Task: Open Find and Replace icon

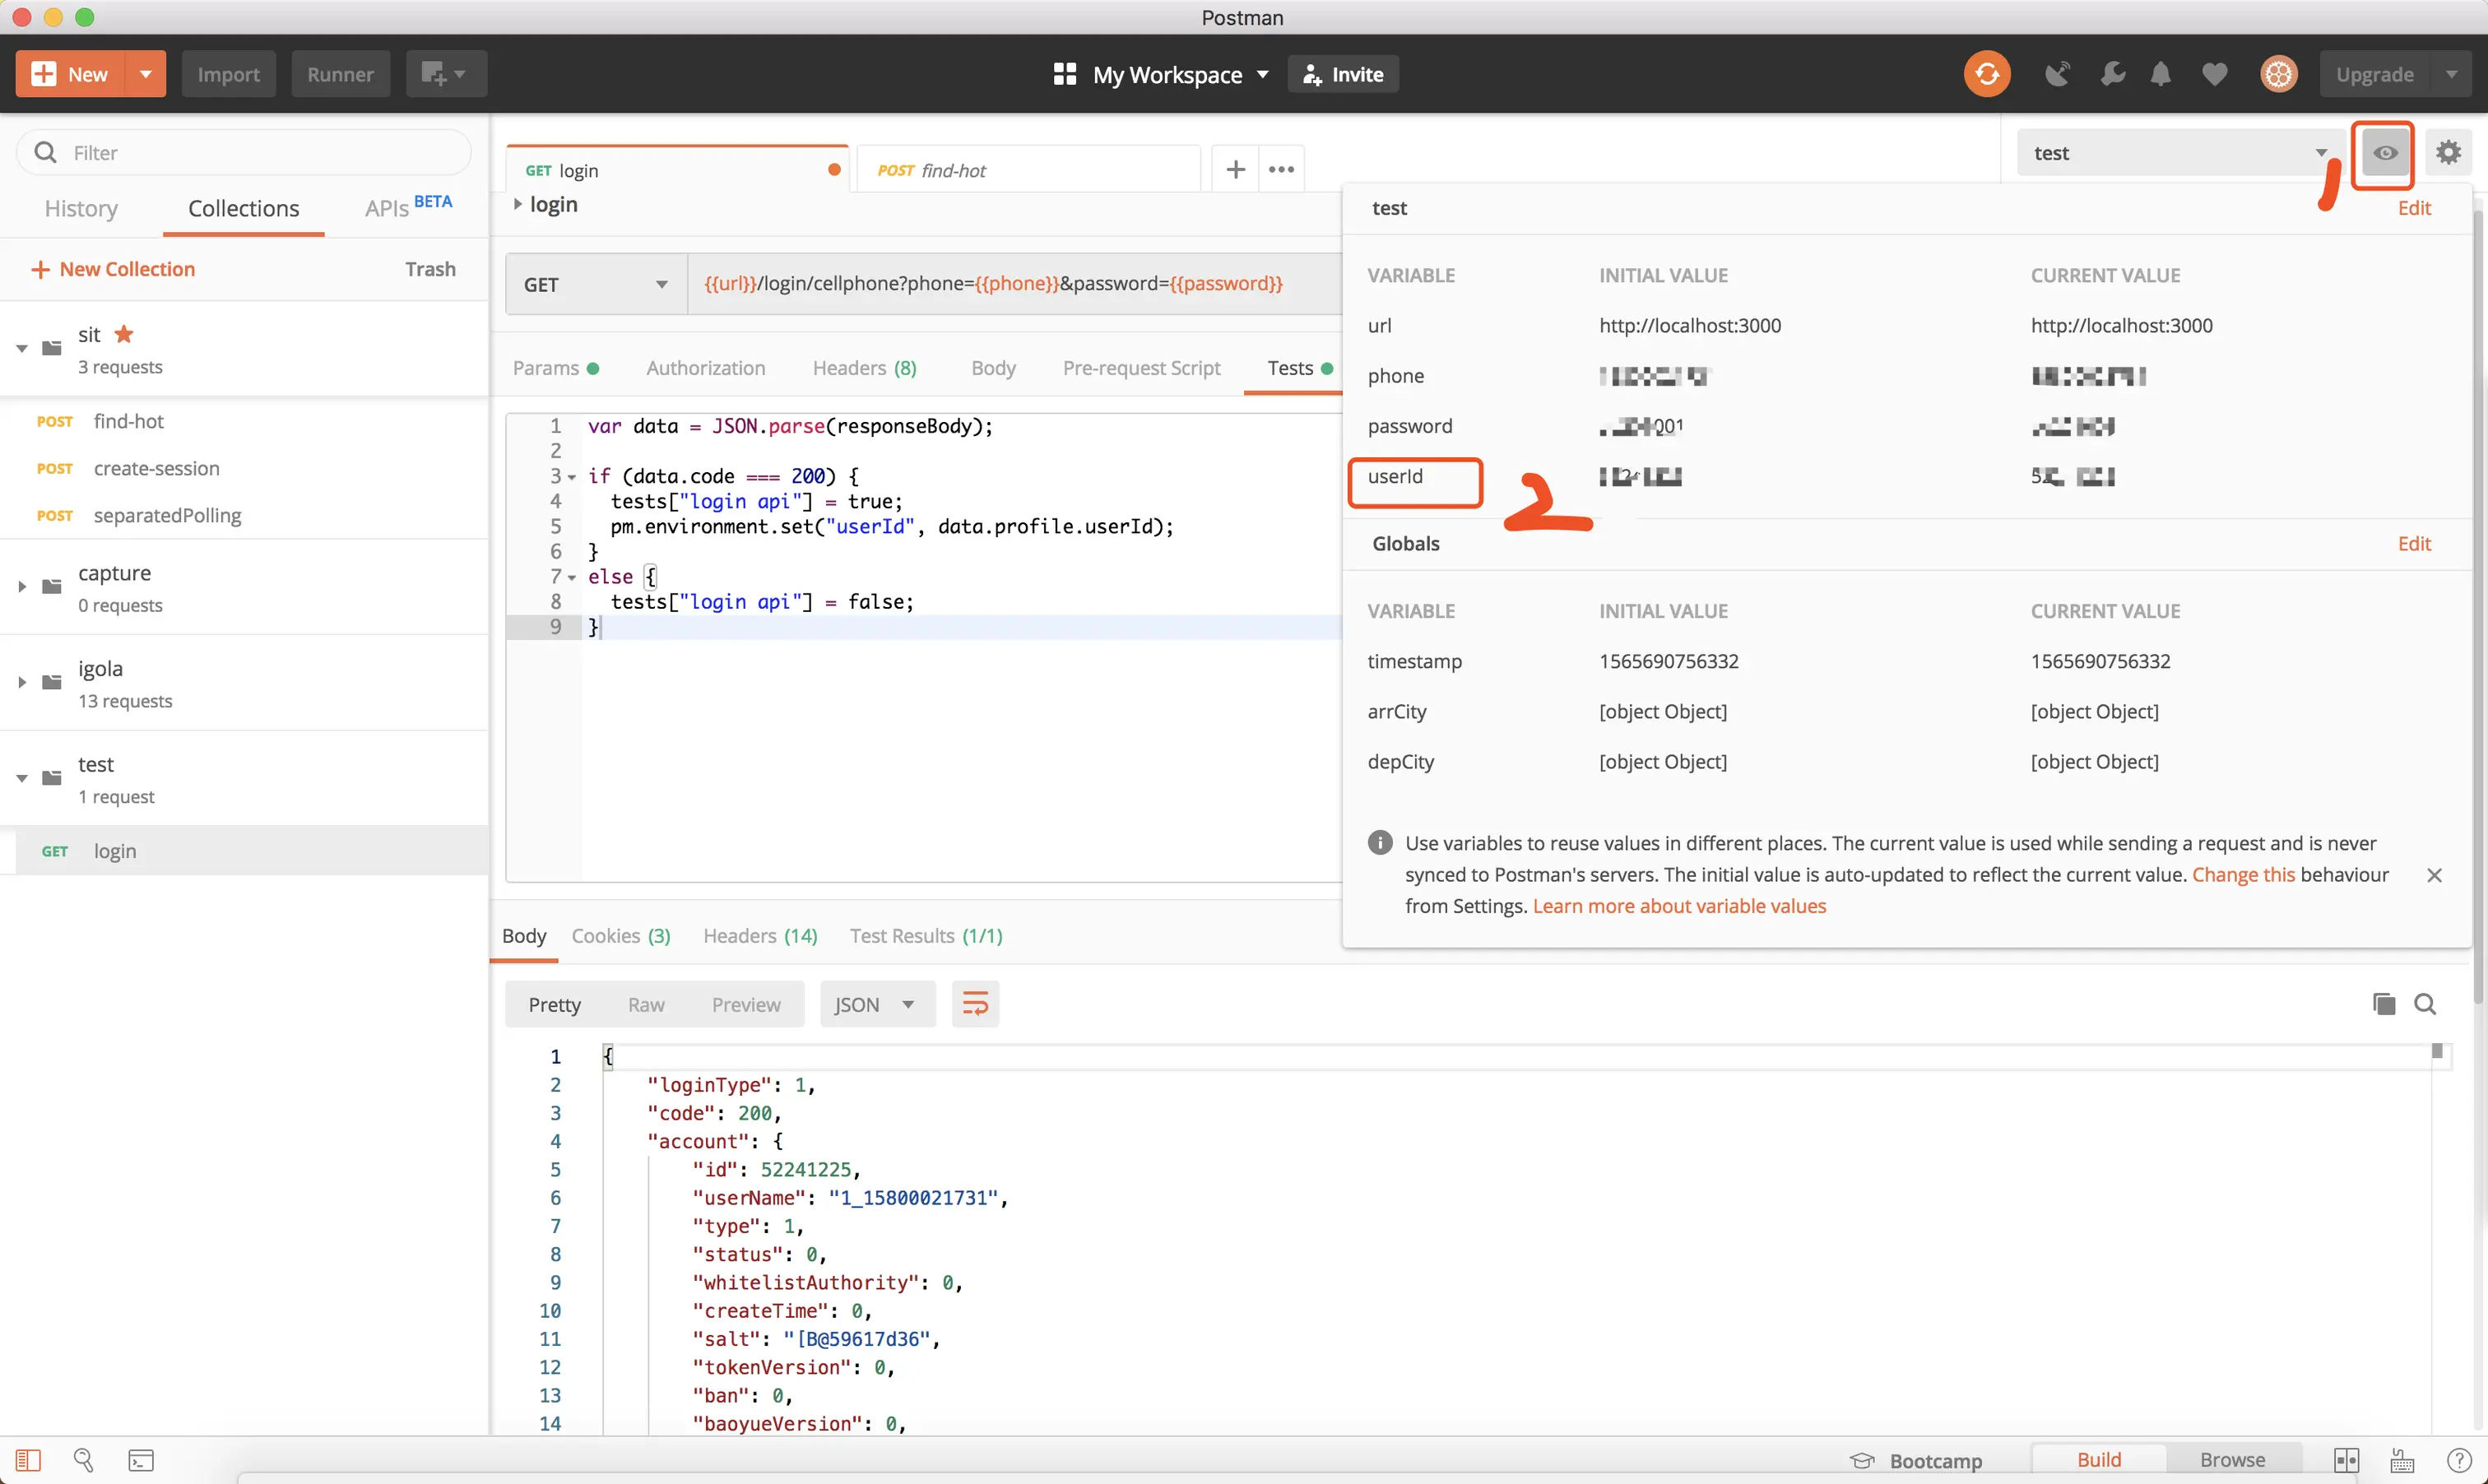Action: [x=84, y=1460]
